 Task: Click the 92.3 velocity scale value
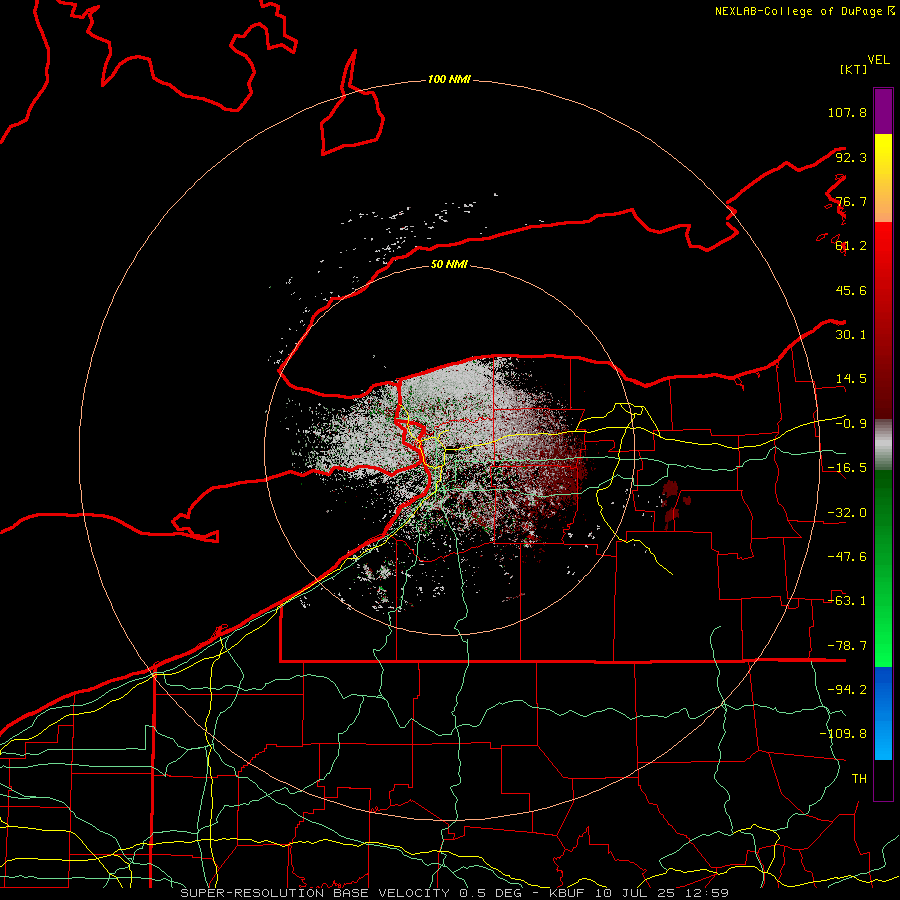(851, 157)
